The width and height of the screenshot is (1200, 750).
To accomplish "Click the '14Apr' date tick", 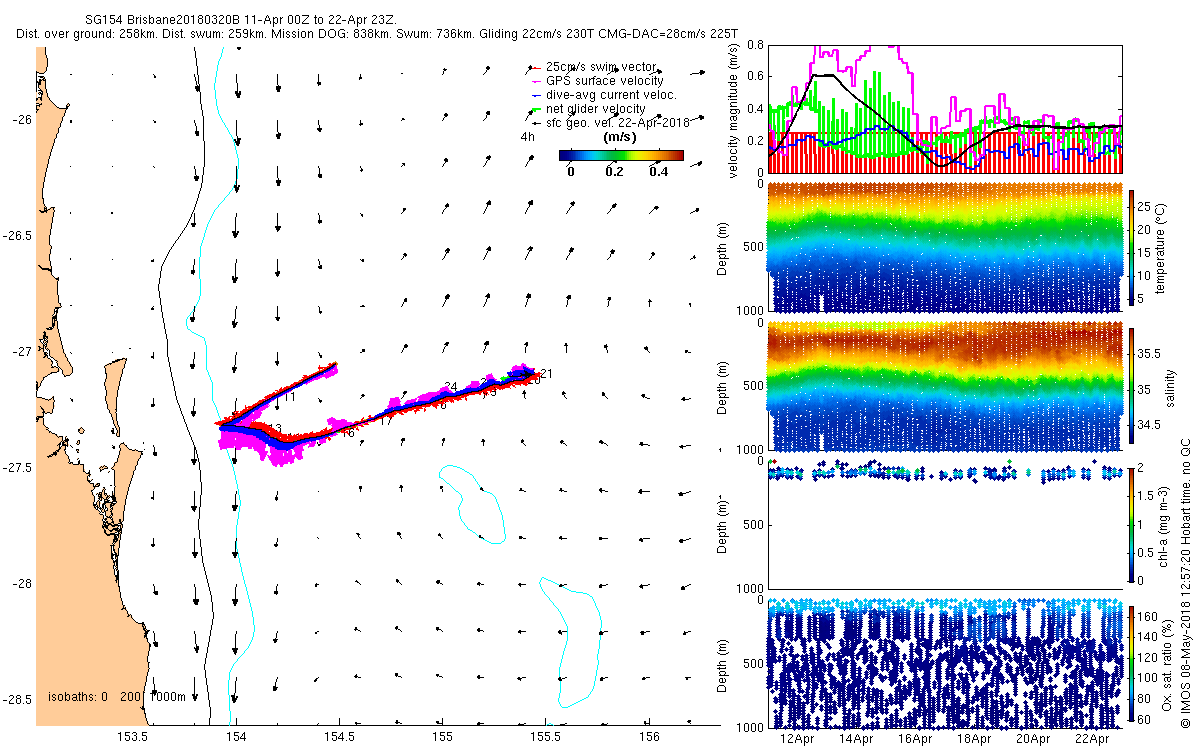I will [x=857, y=740].
